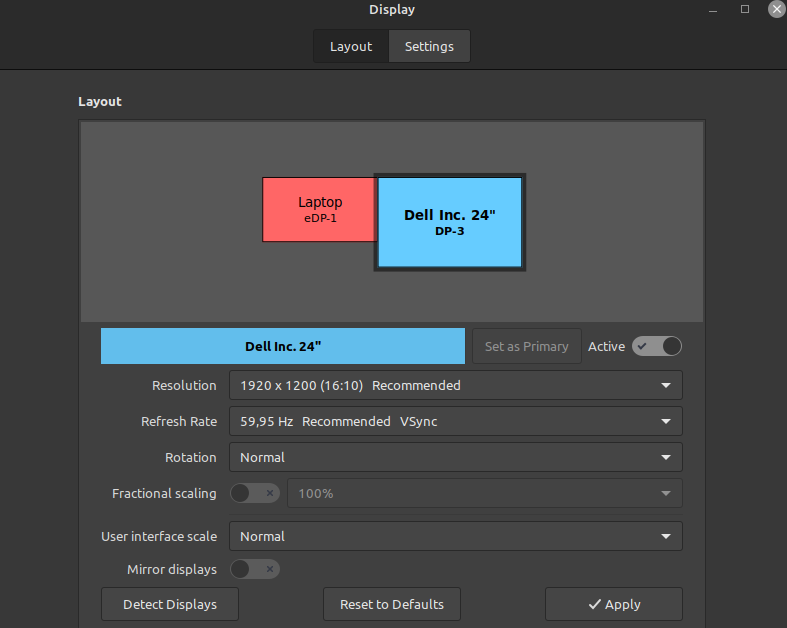Viewport: 787px width, 628px height.
Task: Open the Layout tab
Action: [x=351, y=47]
